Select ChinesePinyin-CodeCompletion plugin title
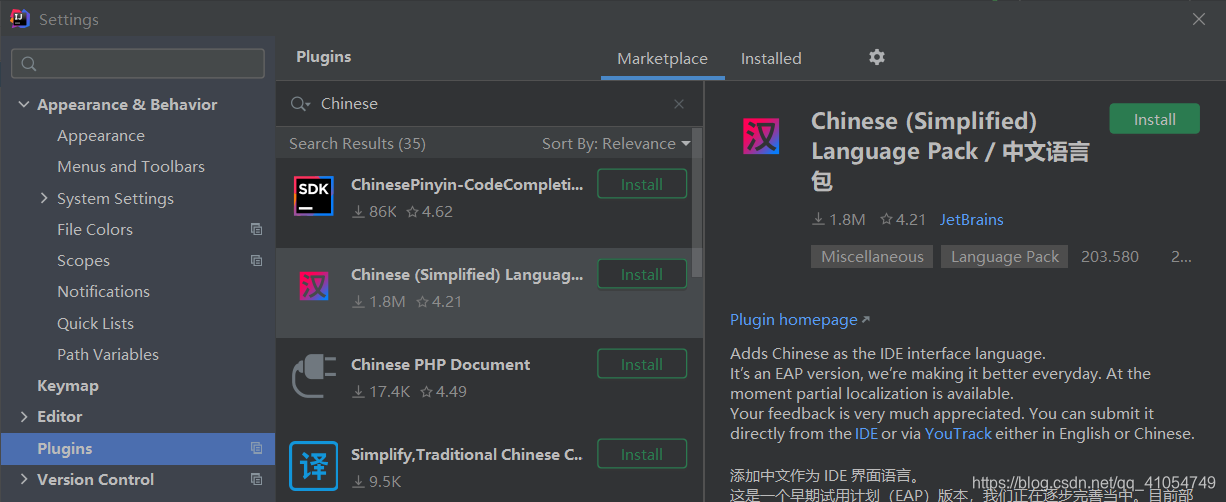This screenshot has height=502, width=1226. point(467,184)
